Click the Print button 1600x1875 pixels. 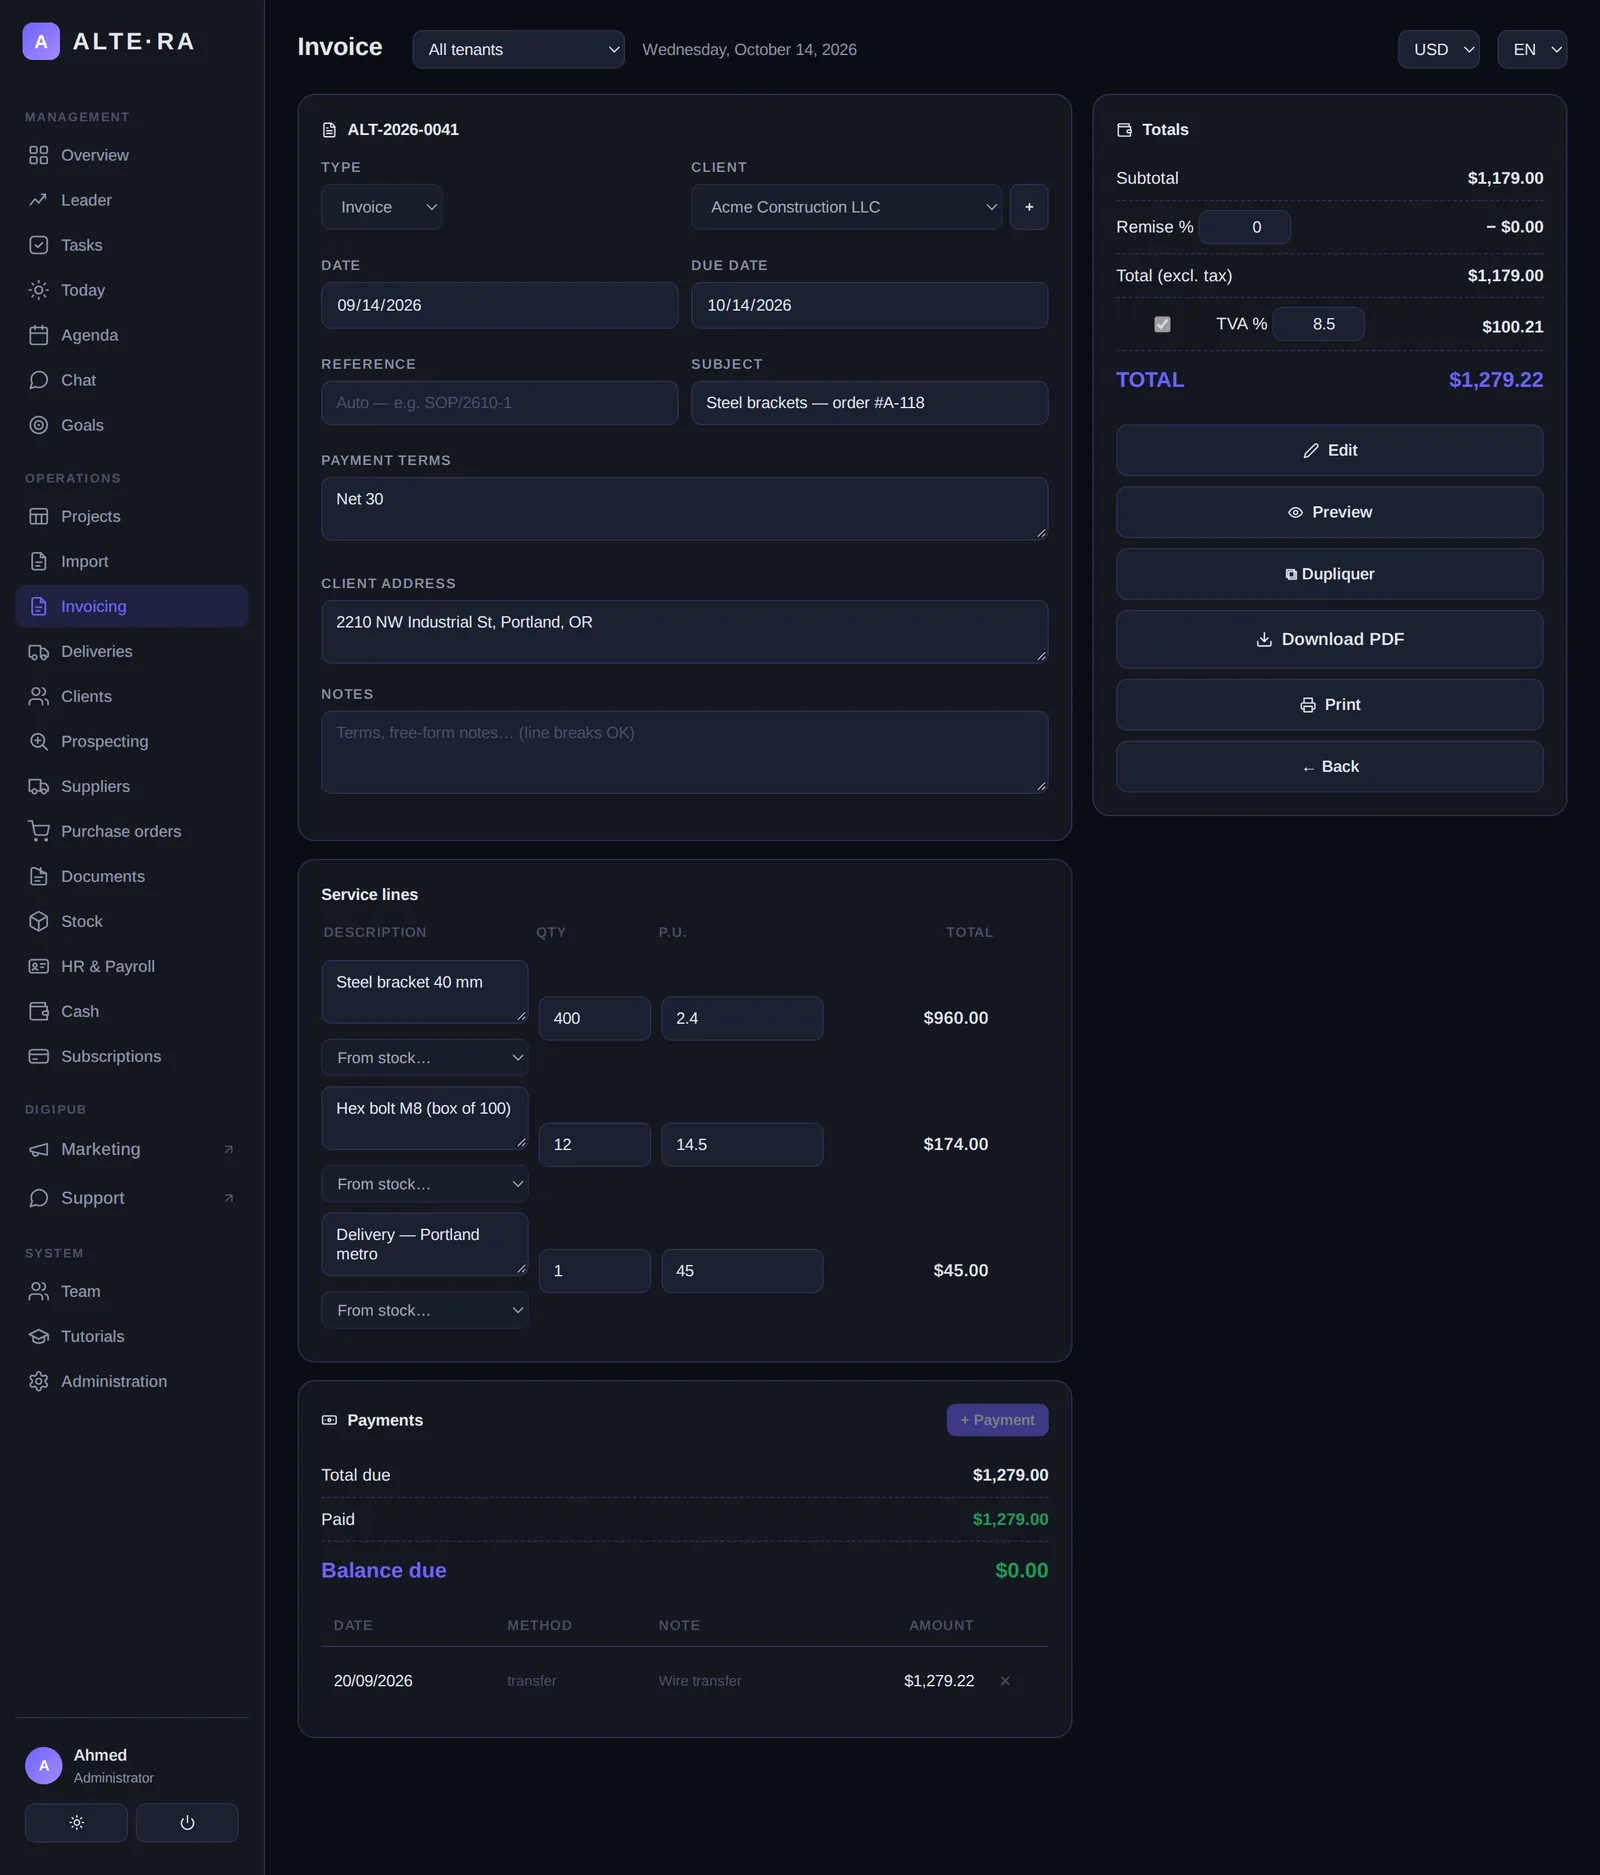click(x=1329, y=705)
